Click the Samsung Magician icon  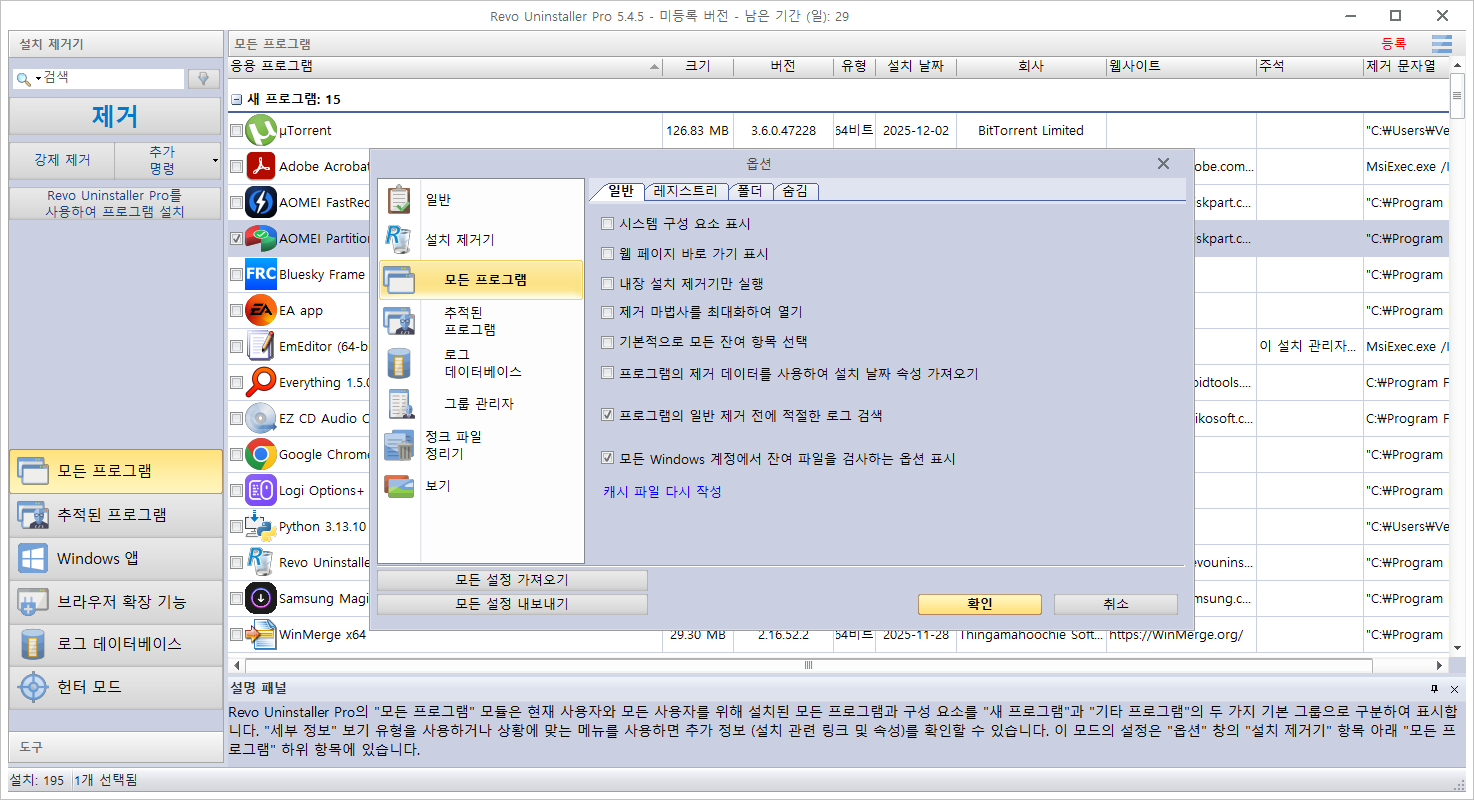pyautogui.click(x=261, y=598)
